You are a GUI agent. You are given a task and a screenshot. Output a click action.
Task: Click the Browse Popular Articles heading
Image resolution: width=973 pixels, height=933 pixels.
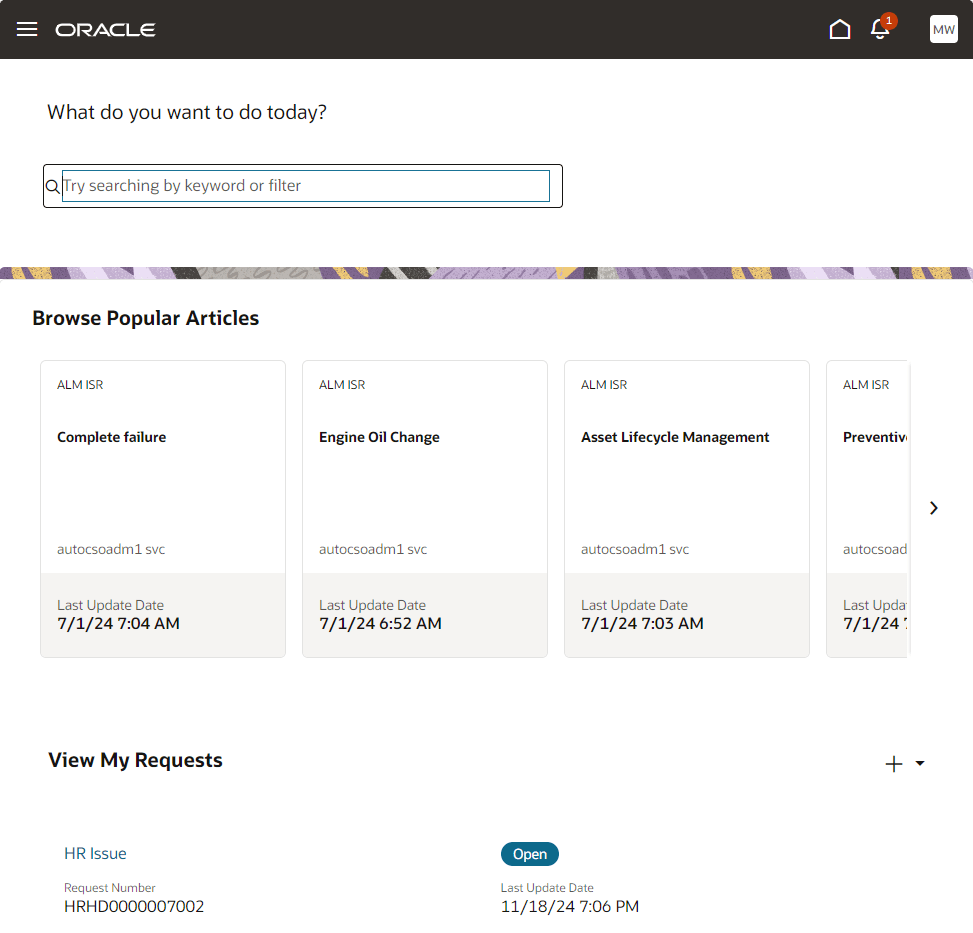pos(146,318)
